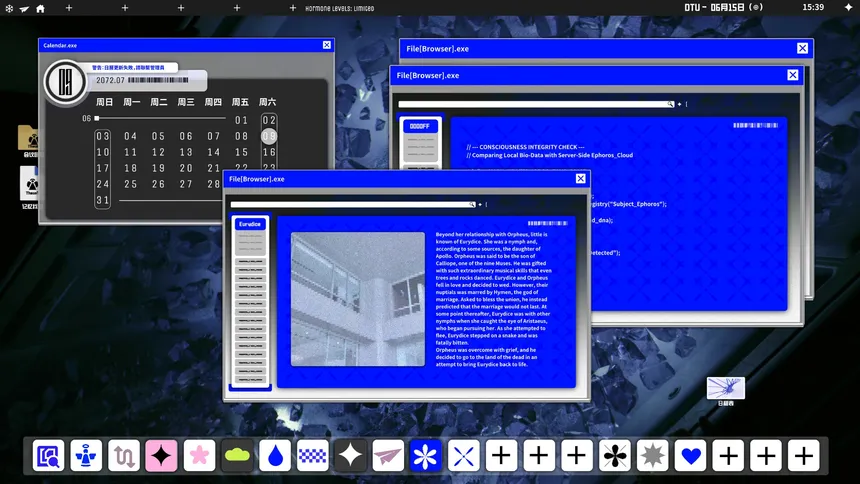
Task: Click magnifier icon in middle File Browser search
Action: [x=670, y=104]
